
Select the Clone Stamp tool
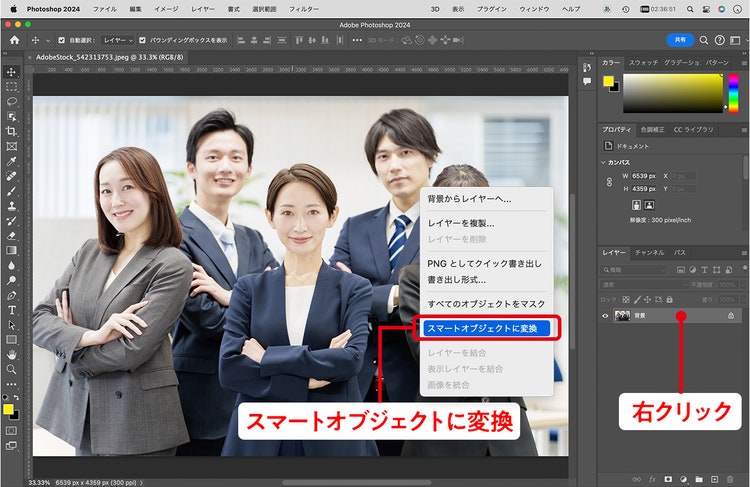[x=11, y=206]
